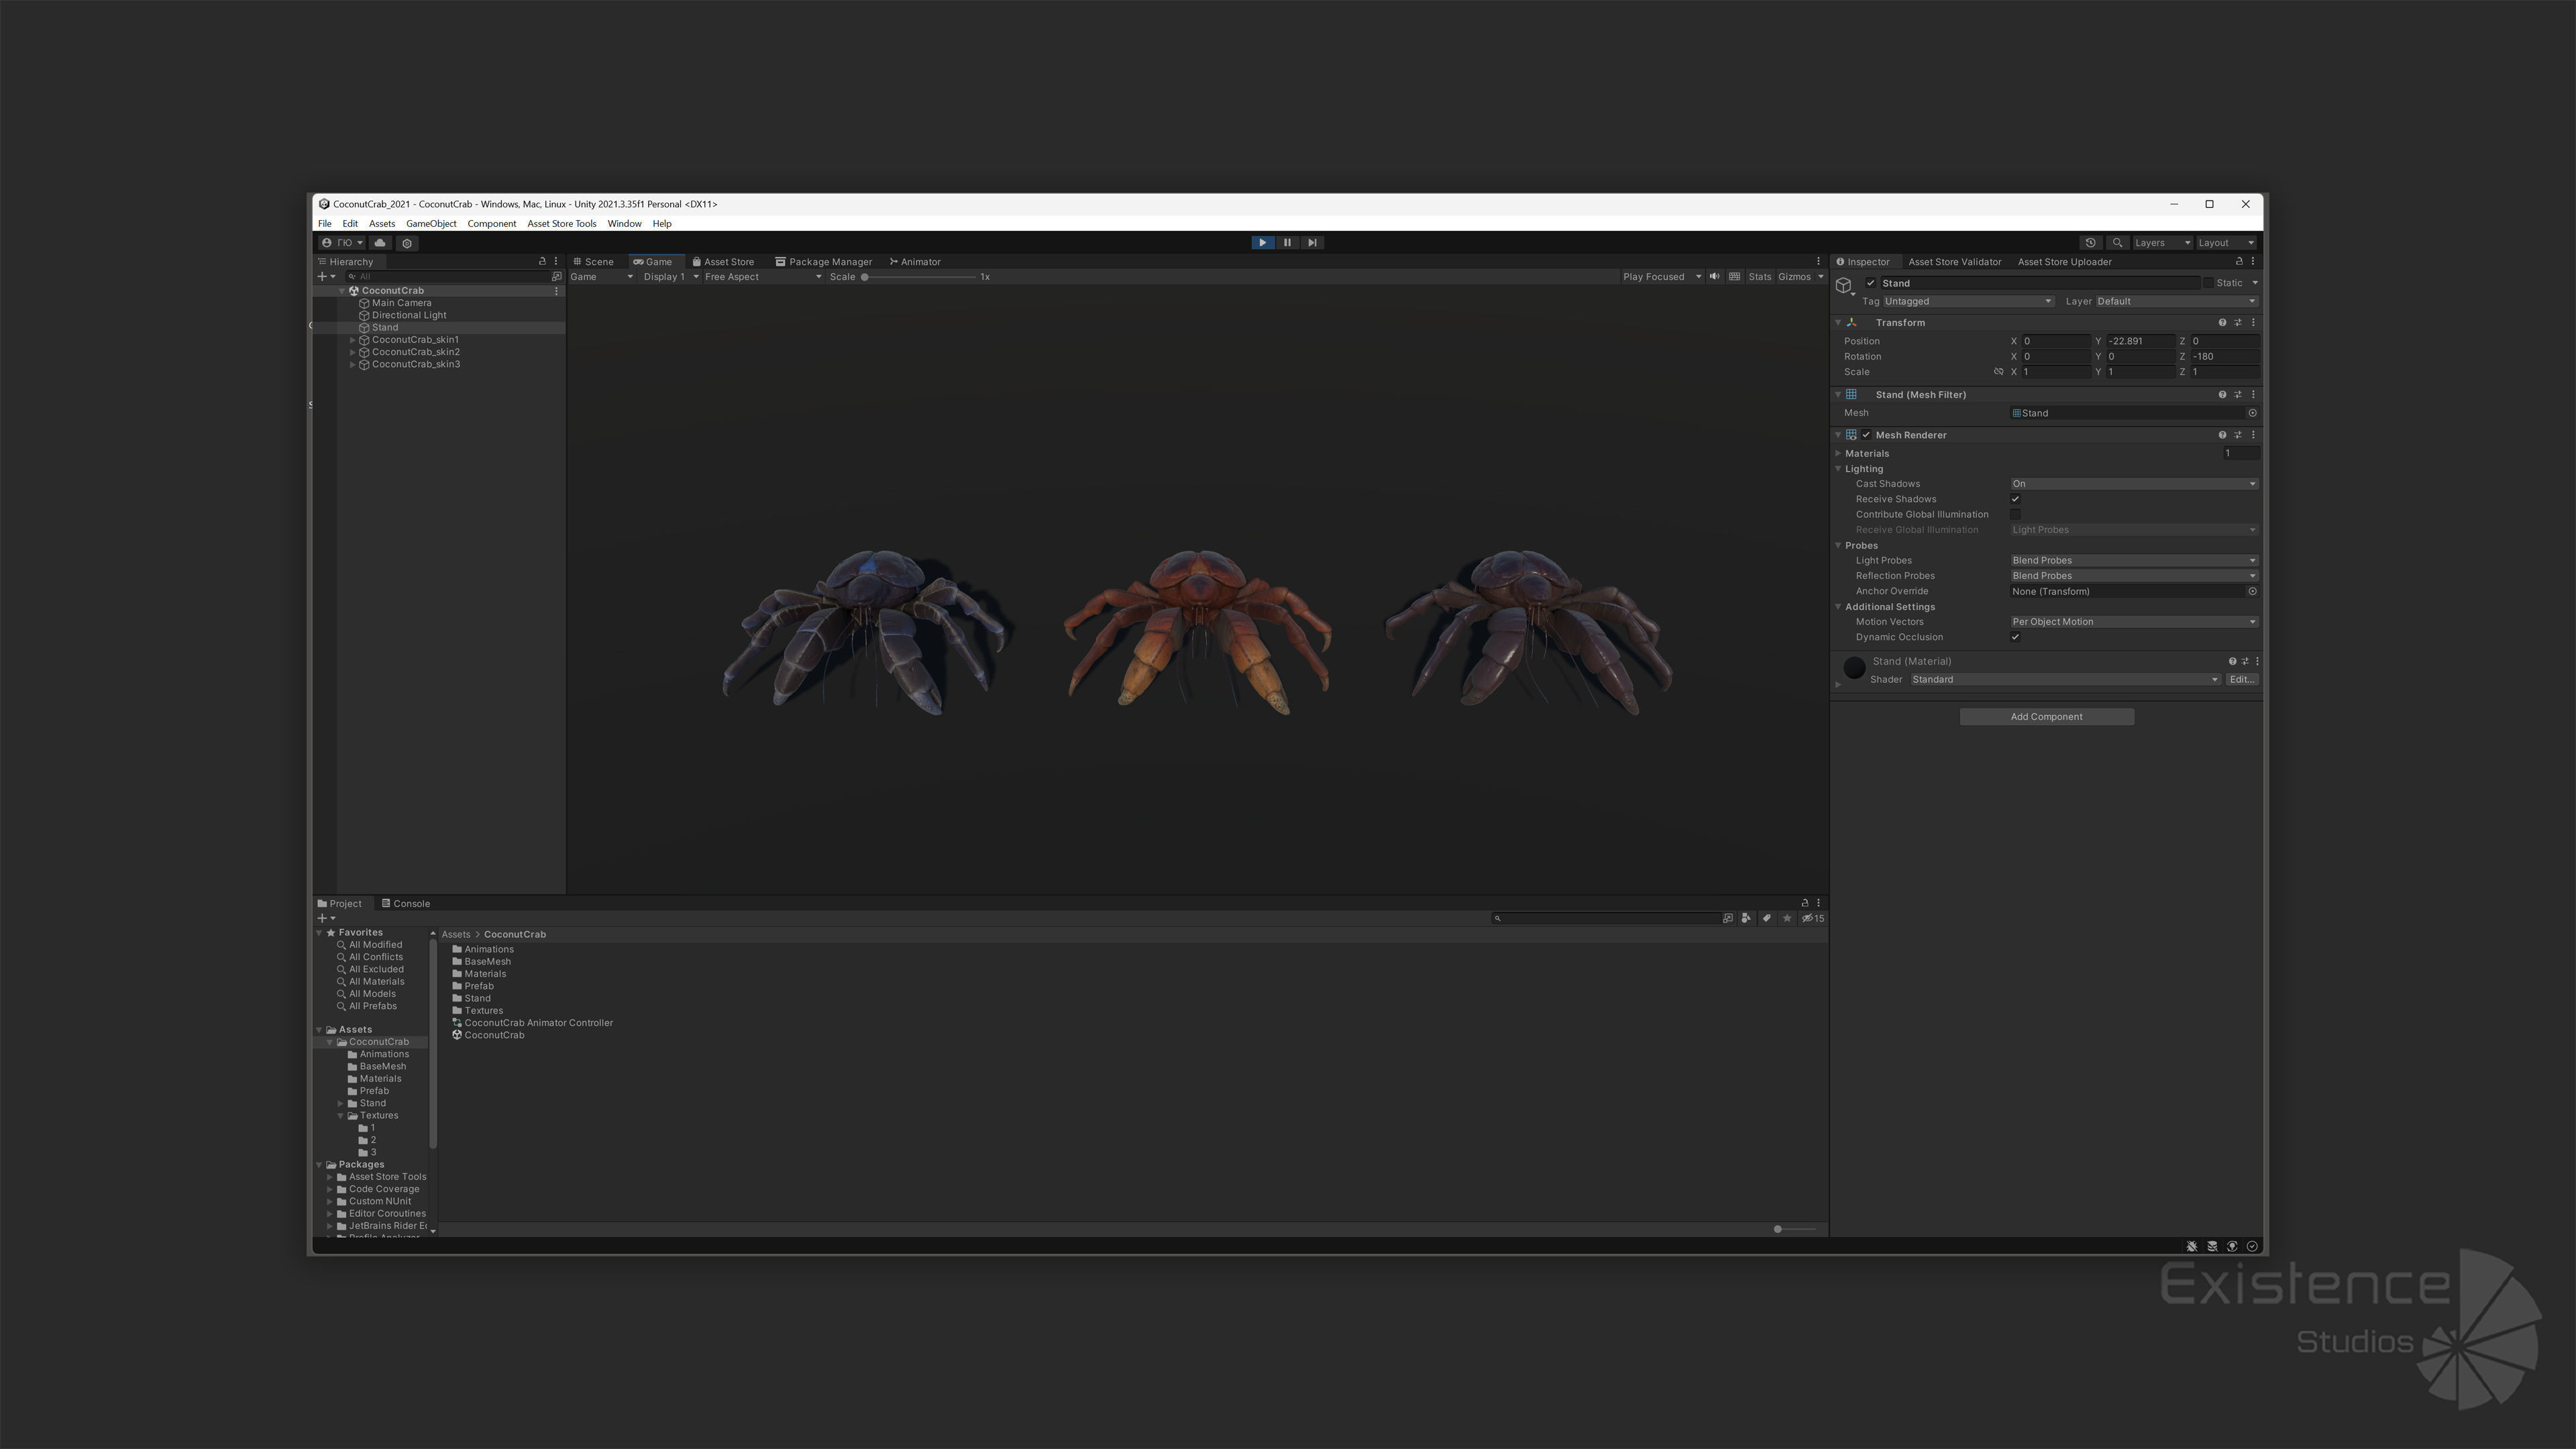The height and width of the screenshot is (1449, 2576).
Task: Mute audio in the Game view
Action: [1714, 277]
